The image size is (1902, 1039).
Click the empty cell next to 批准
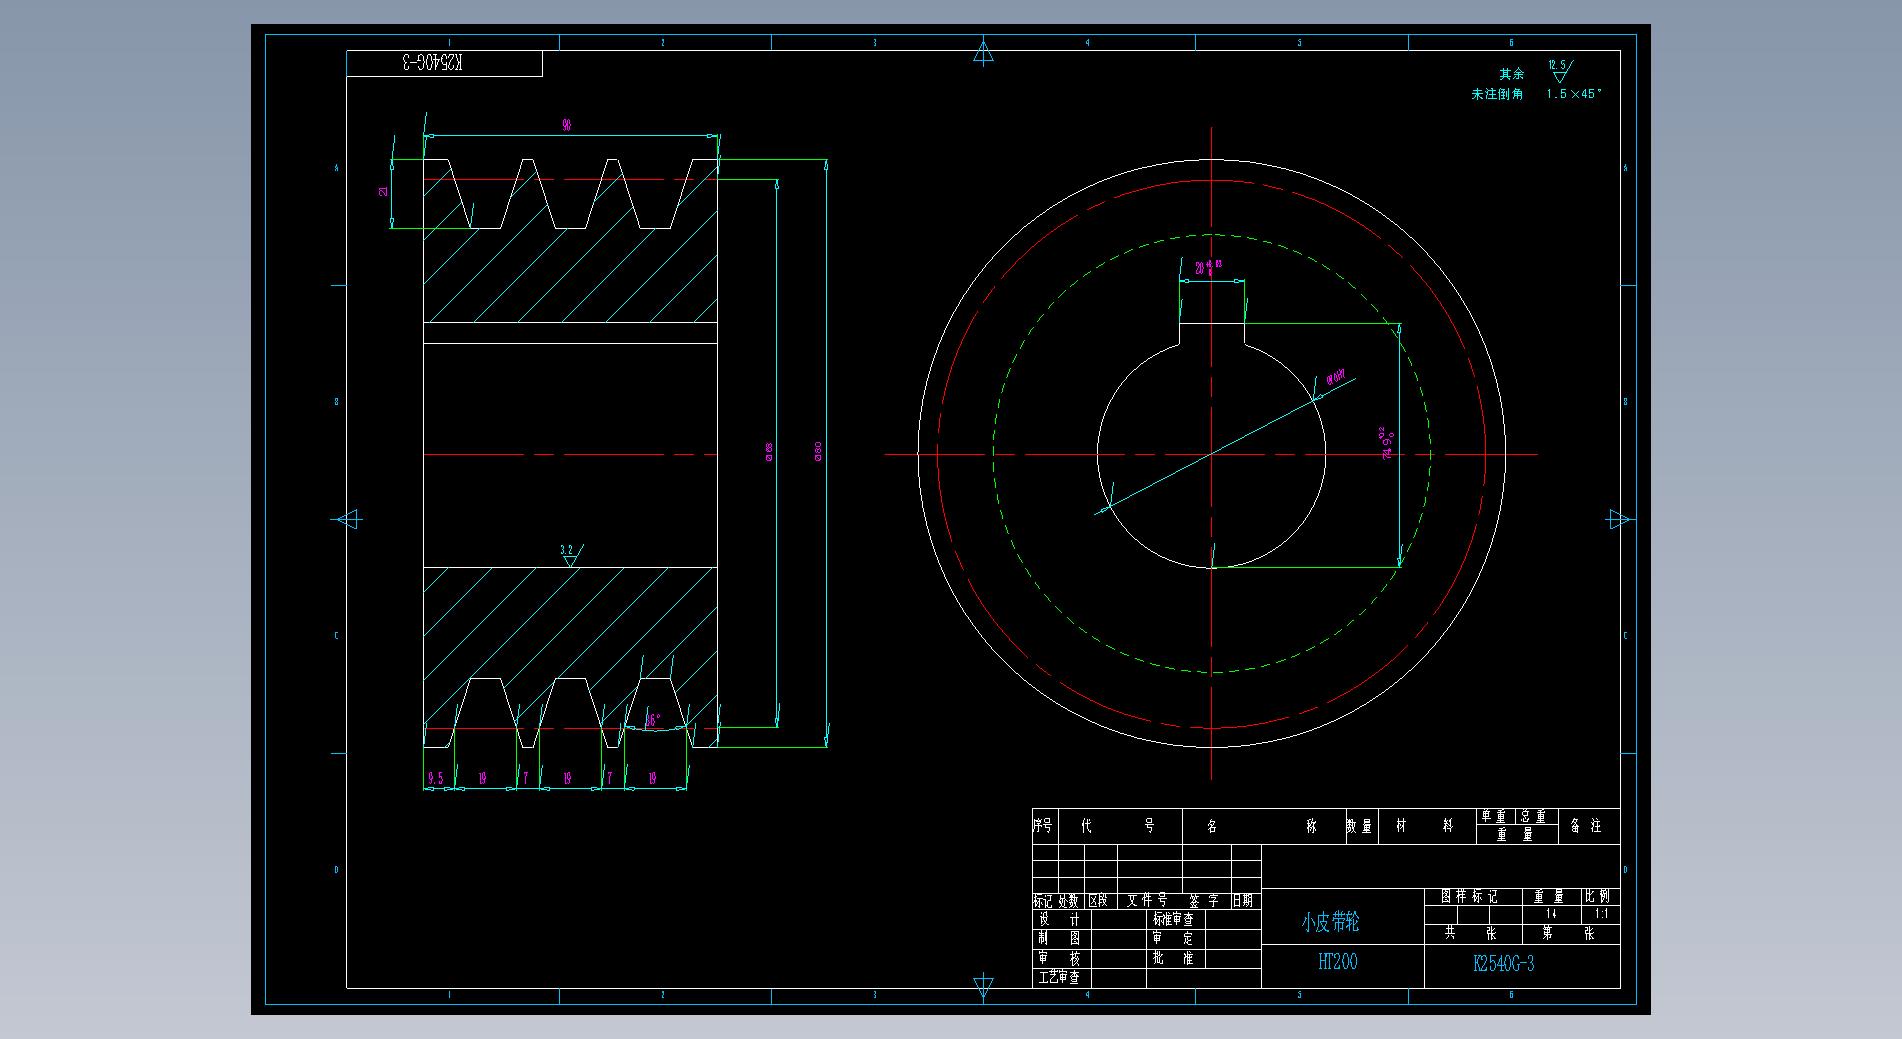(1234, 958)
